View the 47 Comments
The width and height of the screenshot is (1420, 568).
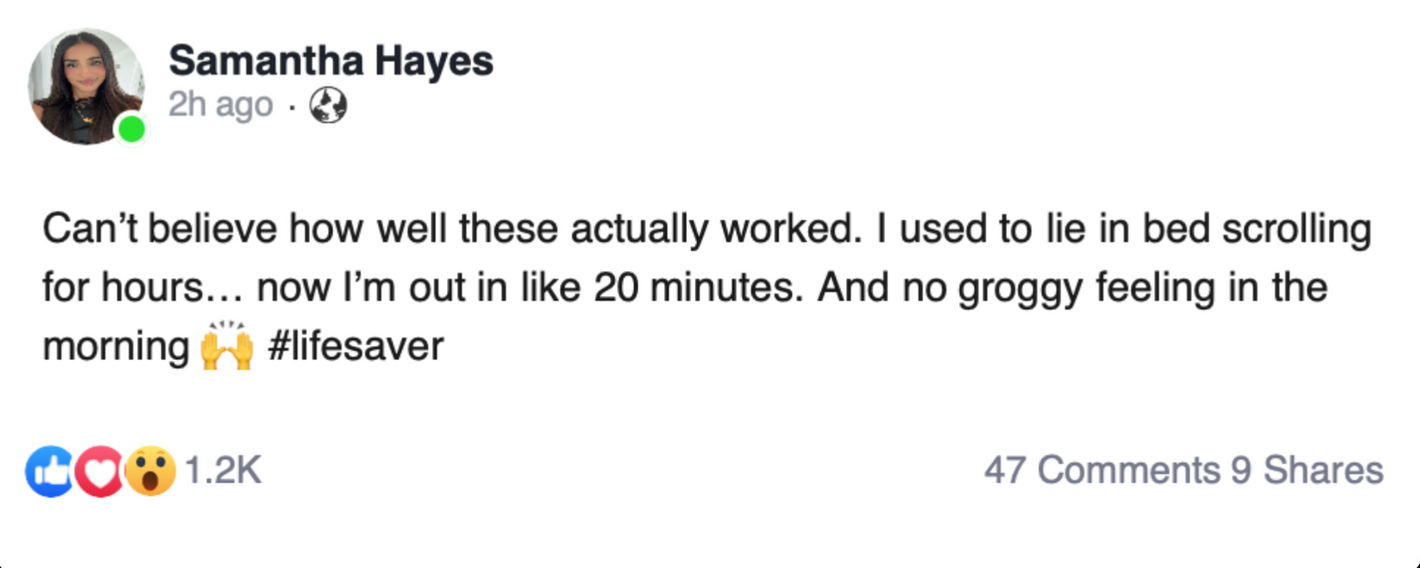[1102, 470]
